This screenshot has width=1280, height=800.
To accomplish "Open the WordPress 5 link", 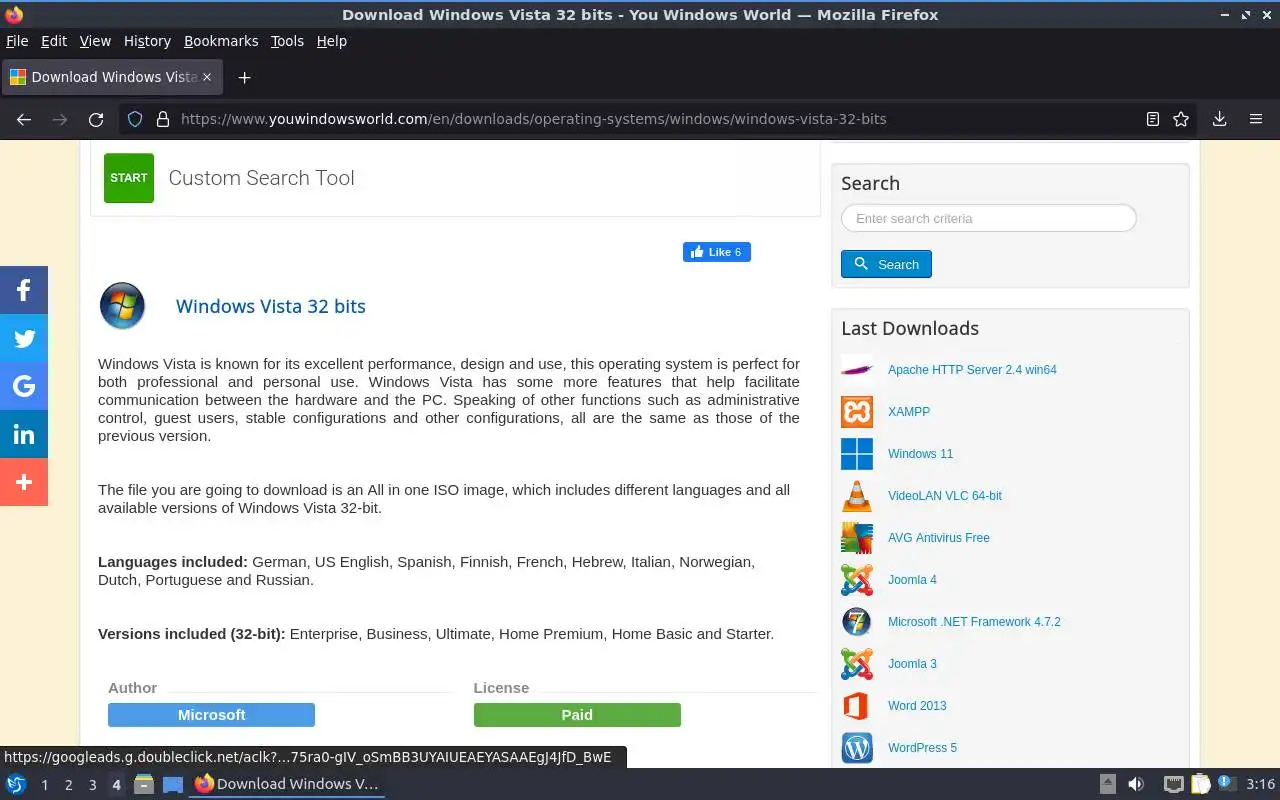I will [x=922, y=748].
